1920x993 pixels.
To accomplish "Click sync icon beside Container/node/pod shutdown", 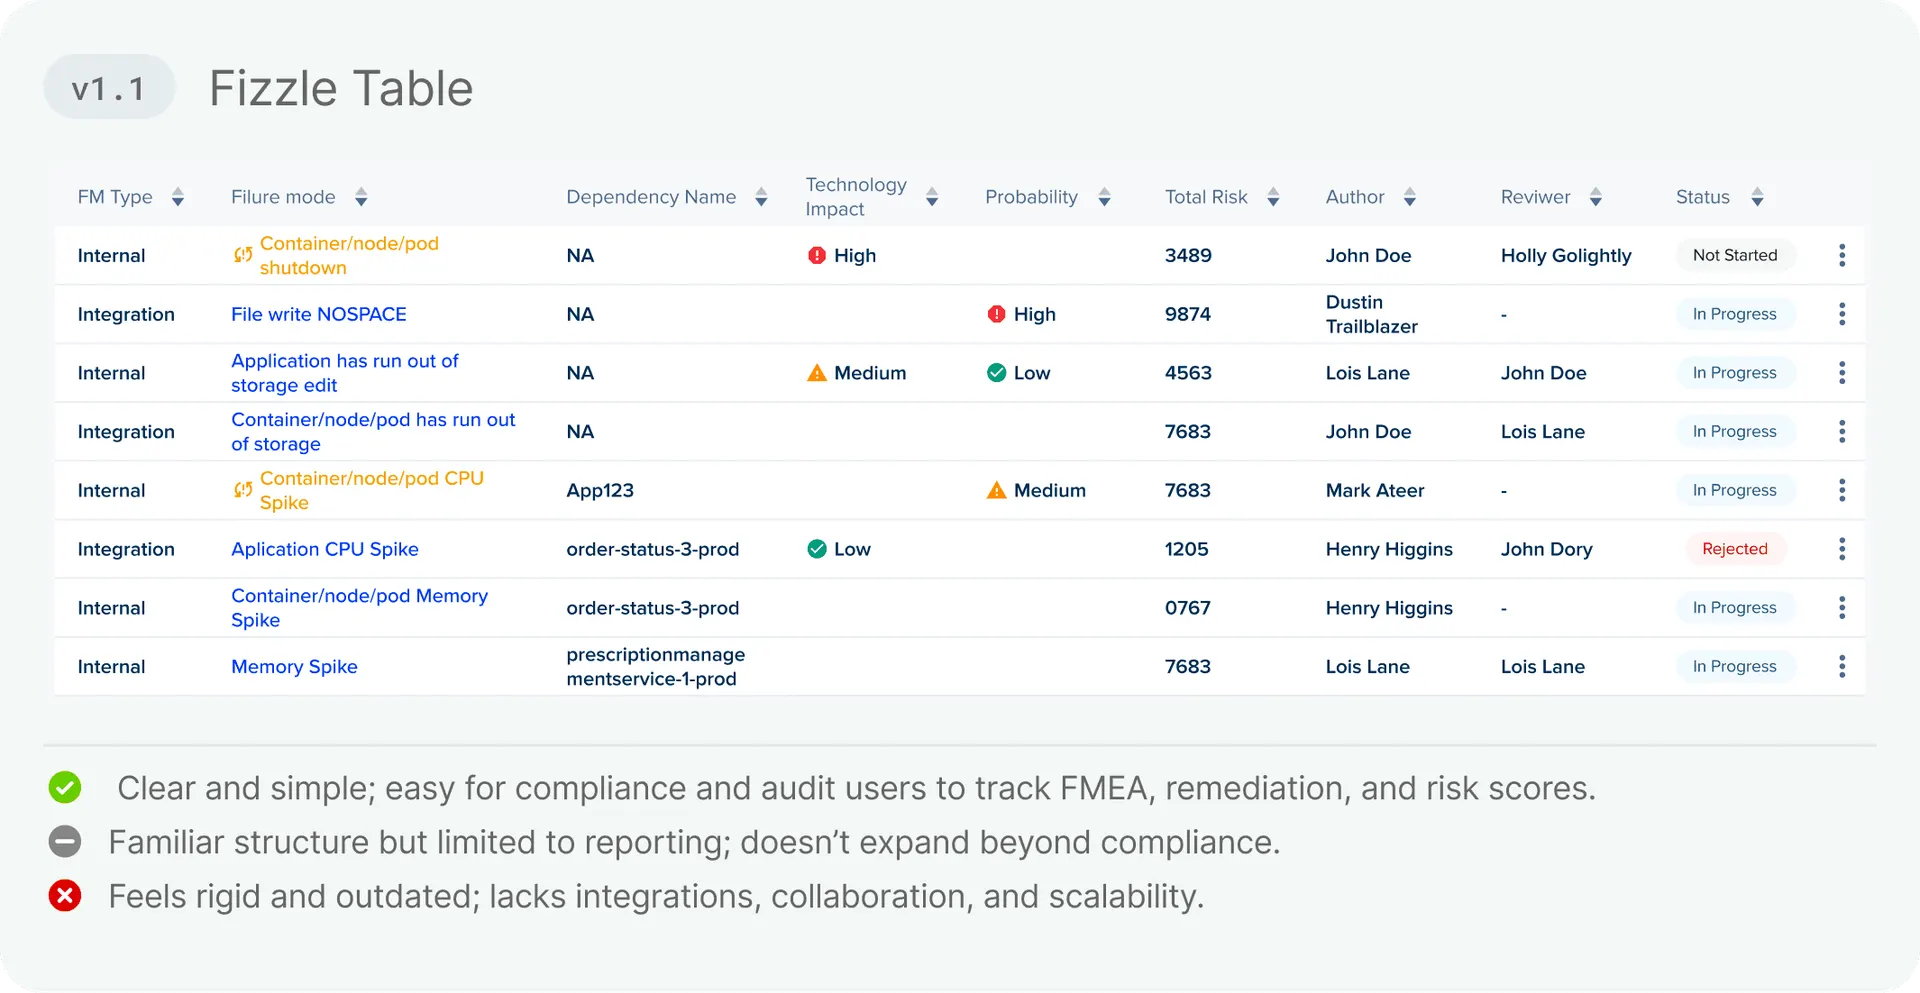I will (243, 255).
